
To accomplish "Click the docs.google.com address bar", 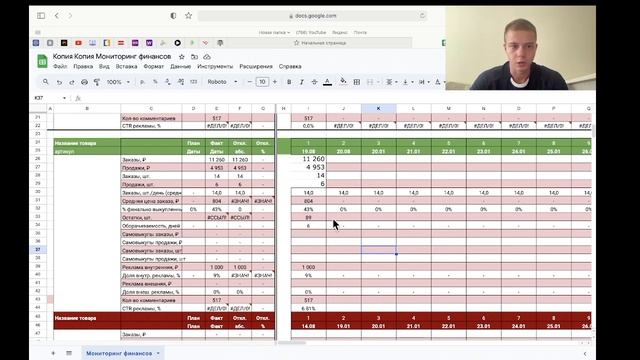I will tap(313, 16).
